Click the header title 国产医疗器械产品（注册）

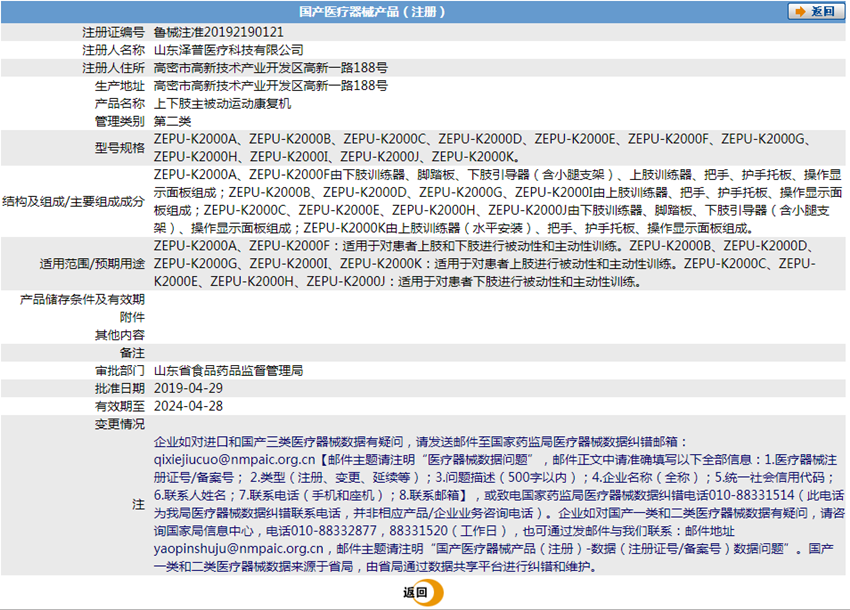pyautogui.click(x=372, y=12)
